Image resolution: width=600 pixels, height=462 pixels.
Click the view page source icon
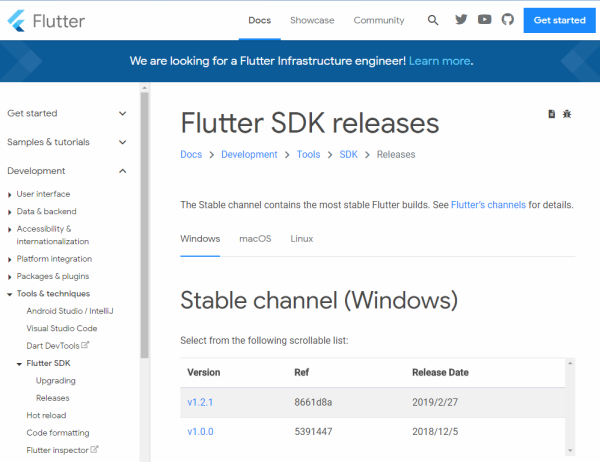tap(551, 114)
